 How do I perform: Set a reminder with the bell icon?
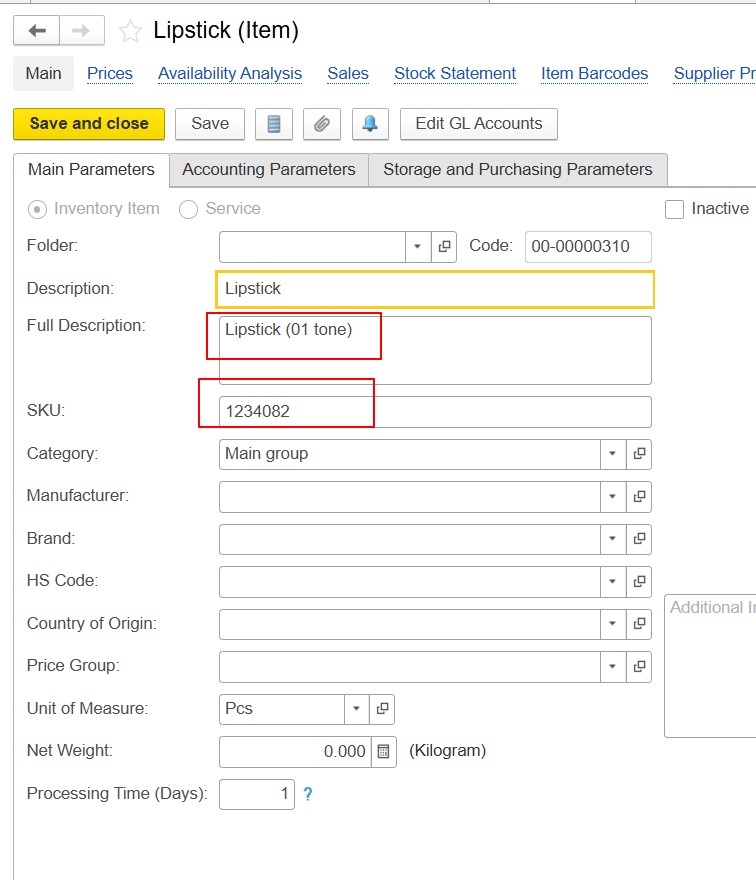pos(370,123)
